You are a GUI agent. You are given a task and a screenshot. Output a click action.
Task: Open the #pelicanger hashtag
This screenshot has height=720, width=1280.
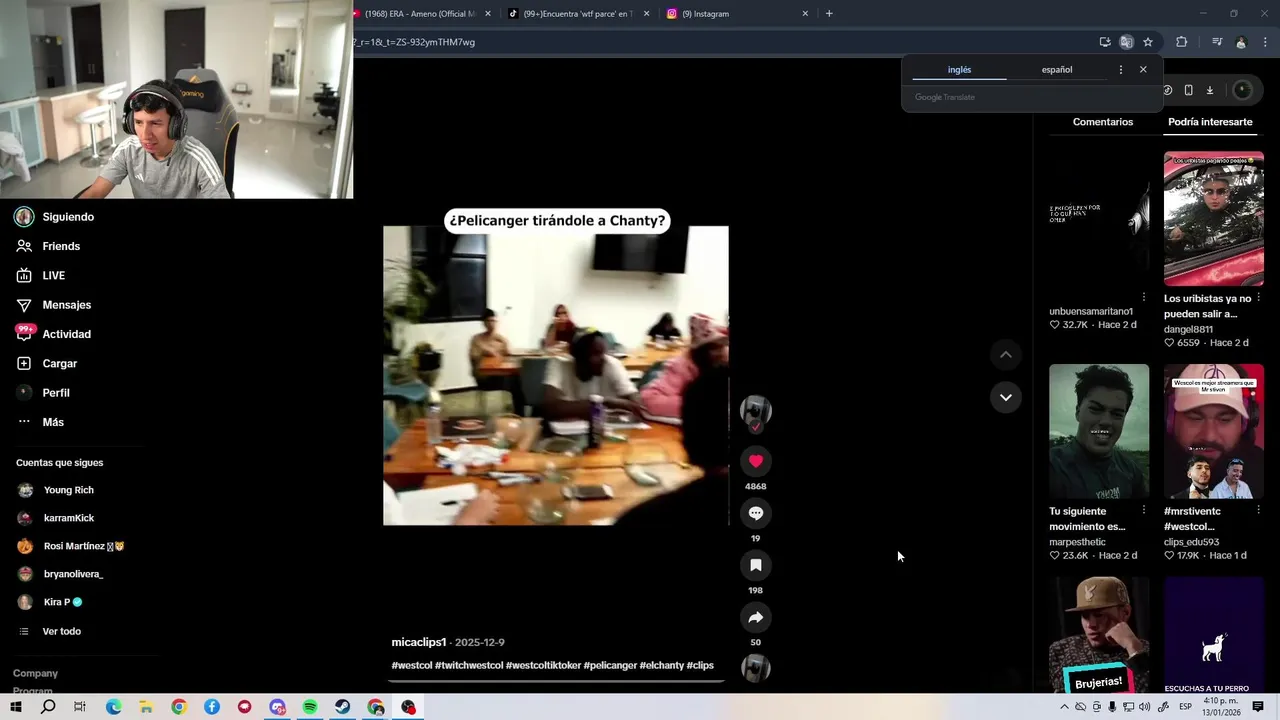(x=610, y=665)
